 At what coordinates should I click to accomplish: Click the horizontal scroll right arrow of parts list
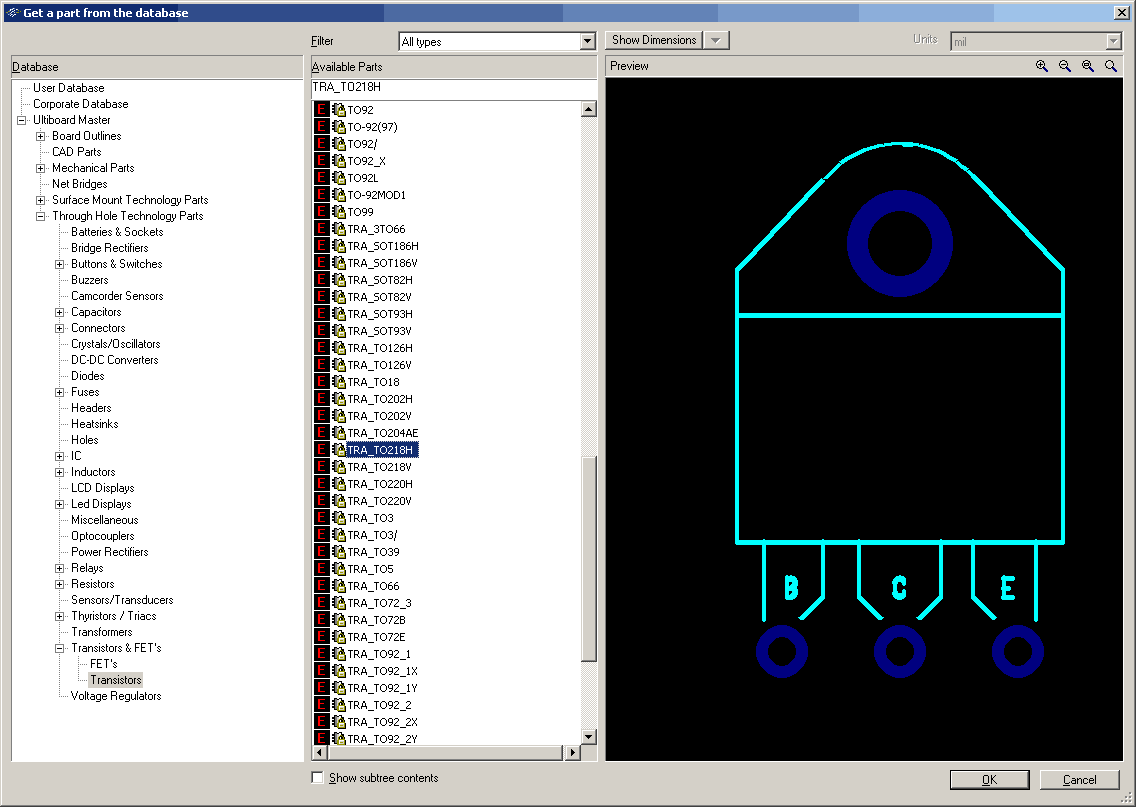[x=572, y=753]
